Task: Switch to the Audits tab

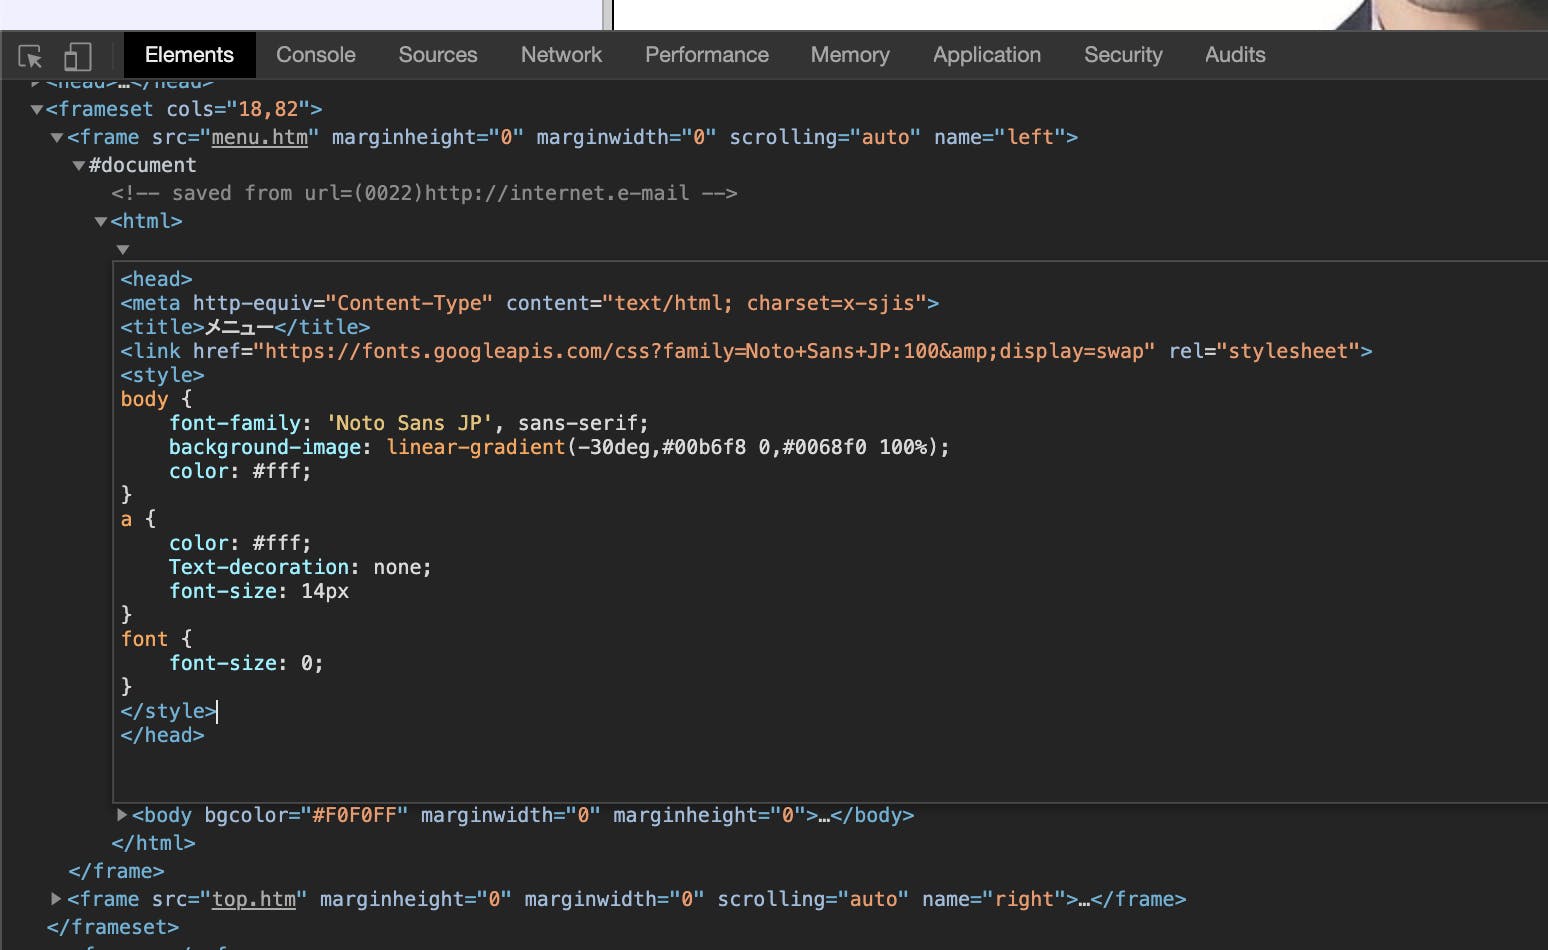Action: (x=1235, y=55)
